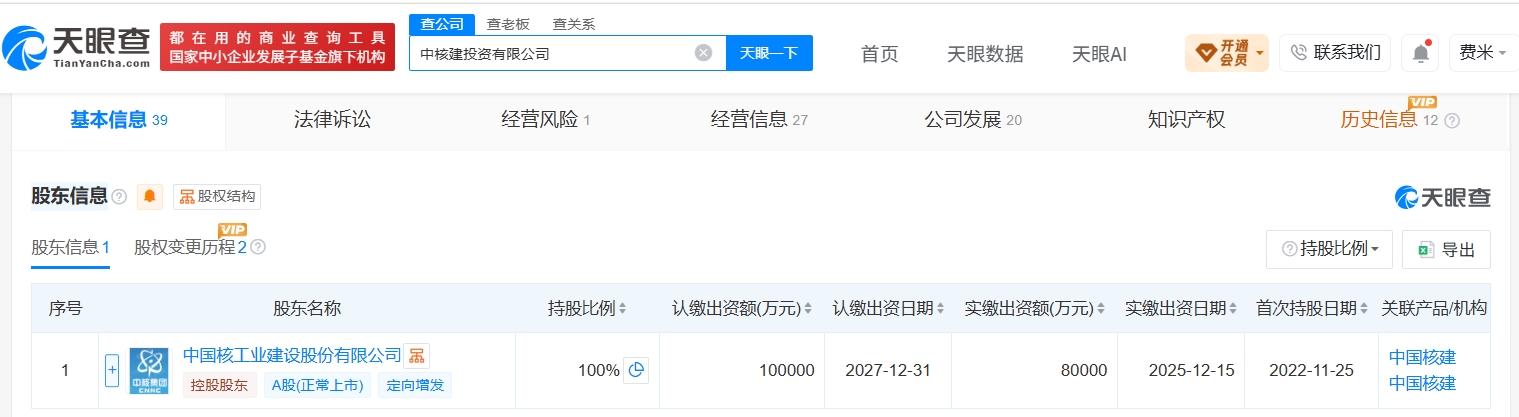Switch to 基本信息 tab
Viewport: 1519px width, 417px height.
[x=118, y=120]
